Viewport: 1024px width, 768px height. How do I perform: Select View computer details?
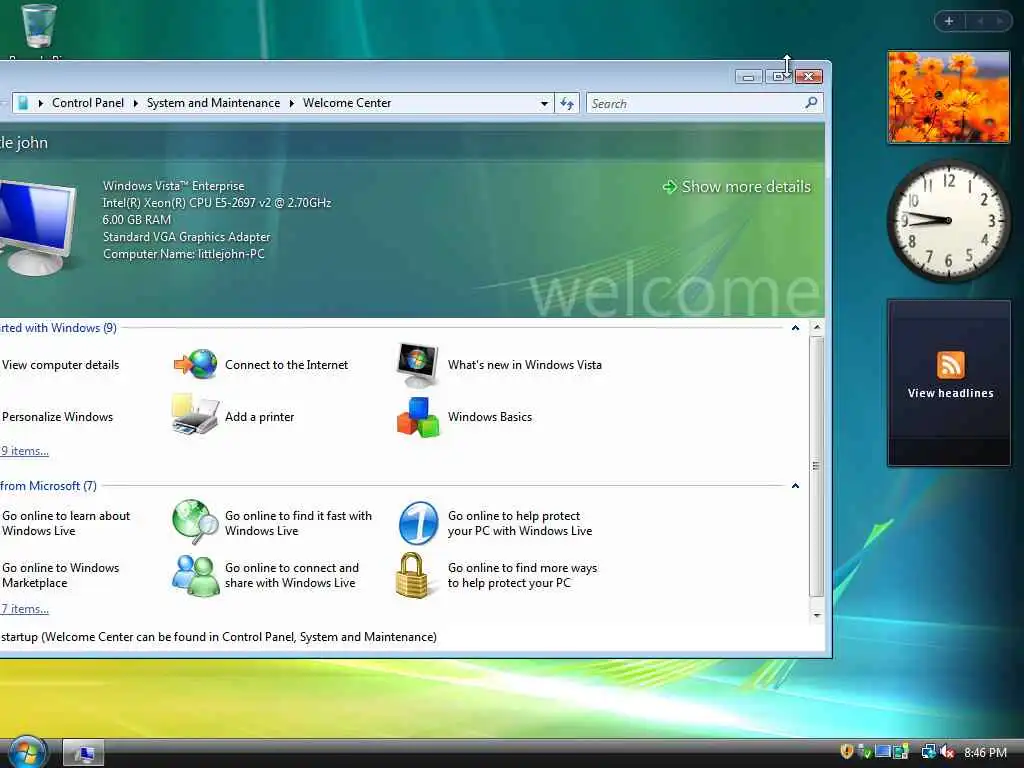coord(60,364)
